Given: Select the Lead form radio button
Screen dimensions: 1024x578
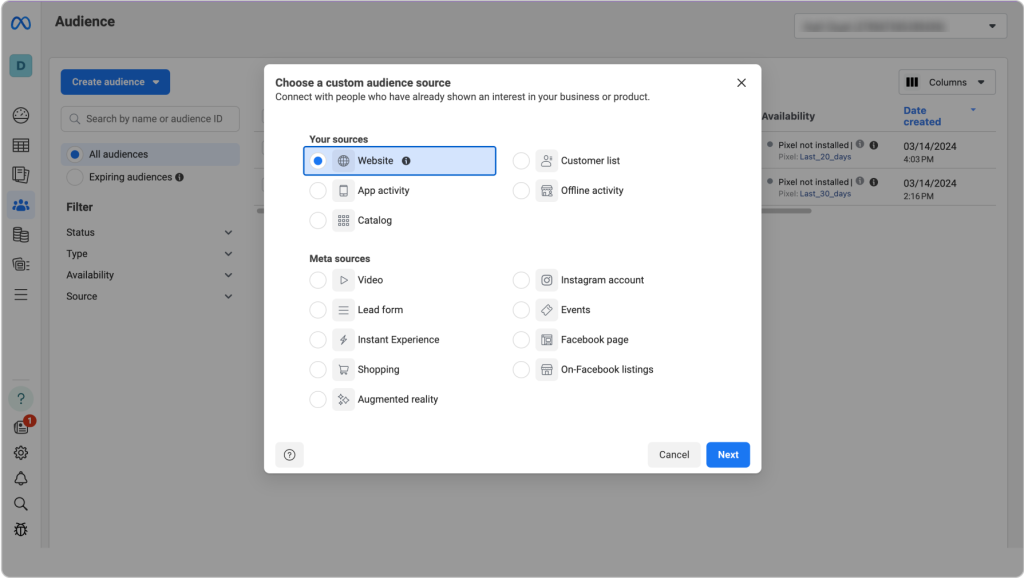Looking at the screenshot, I should [318, 310].
